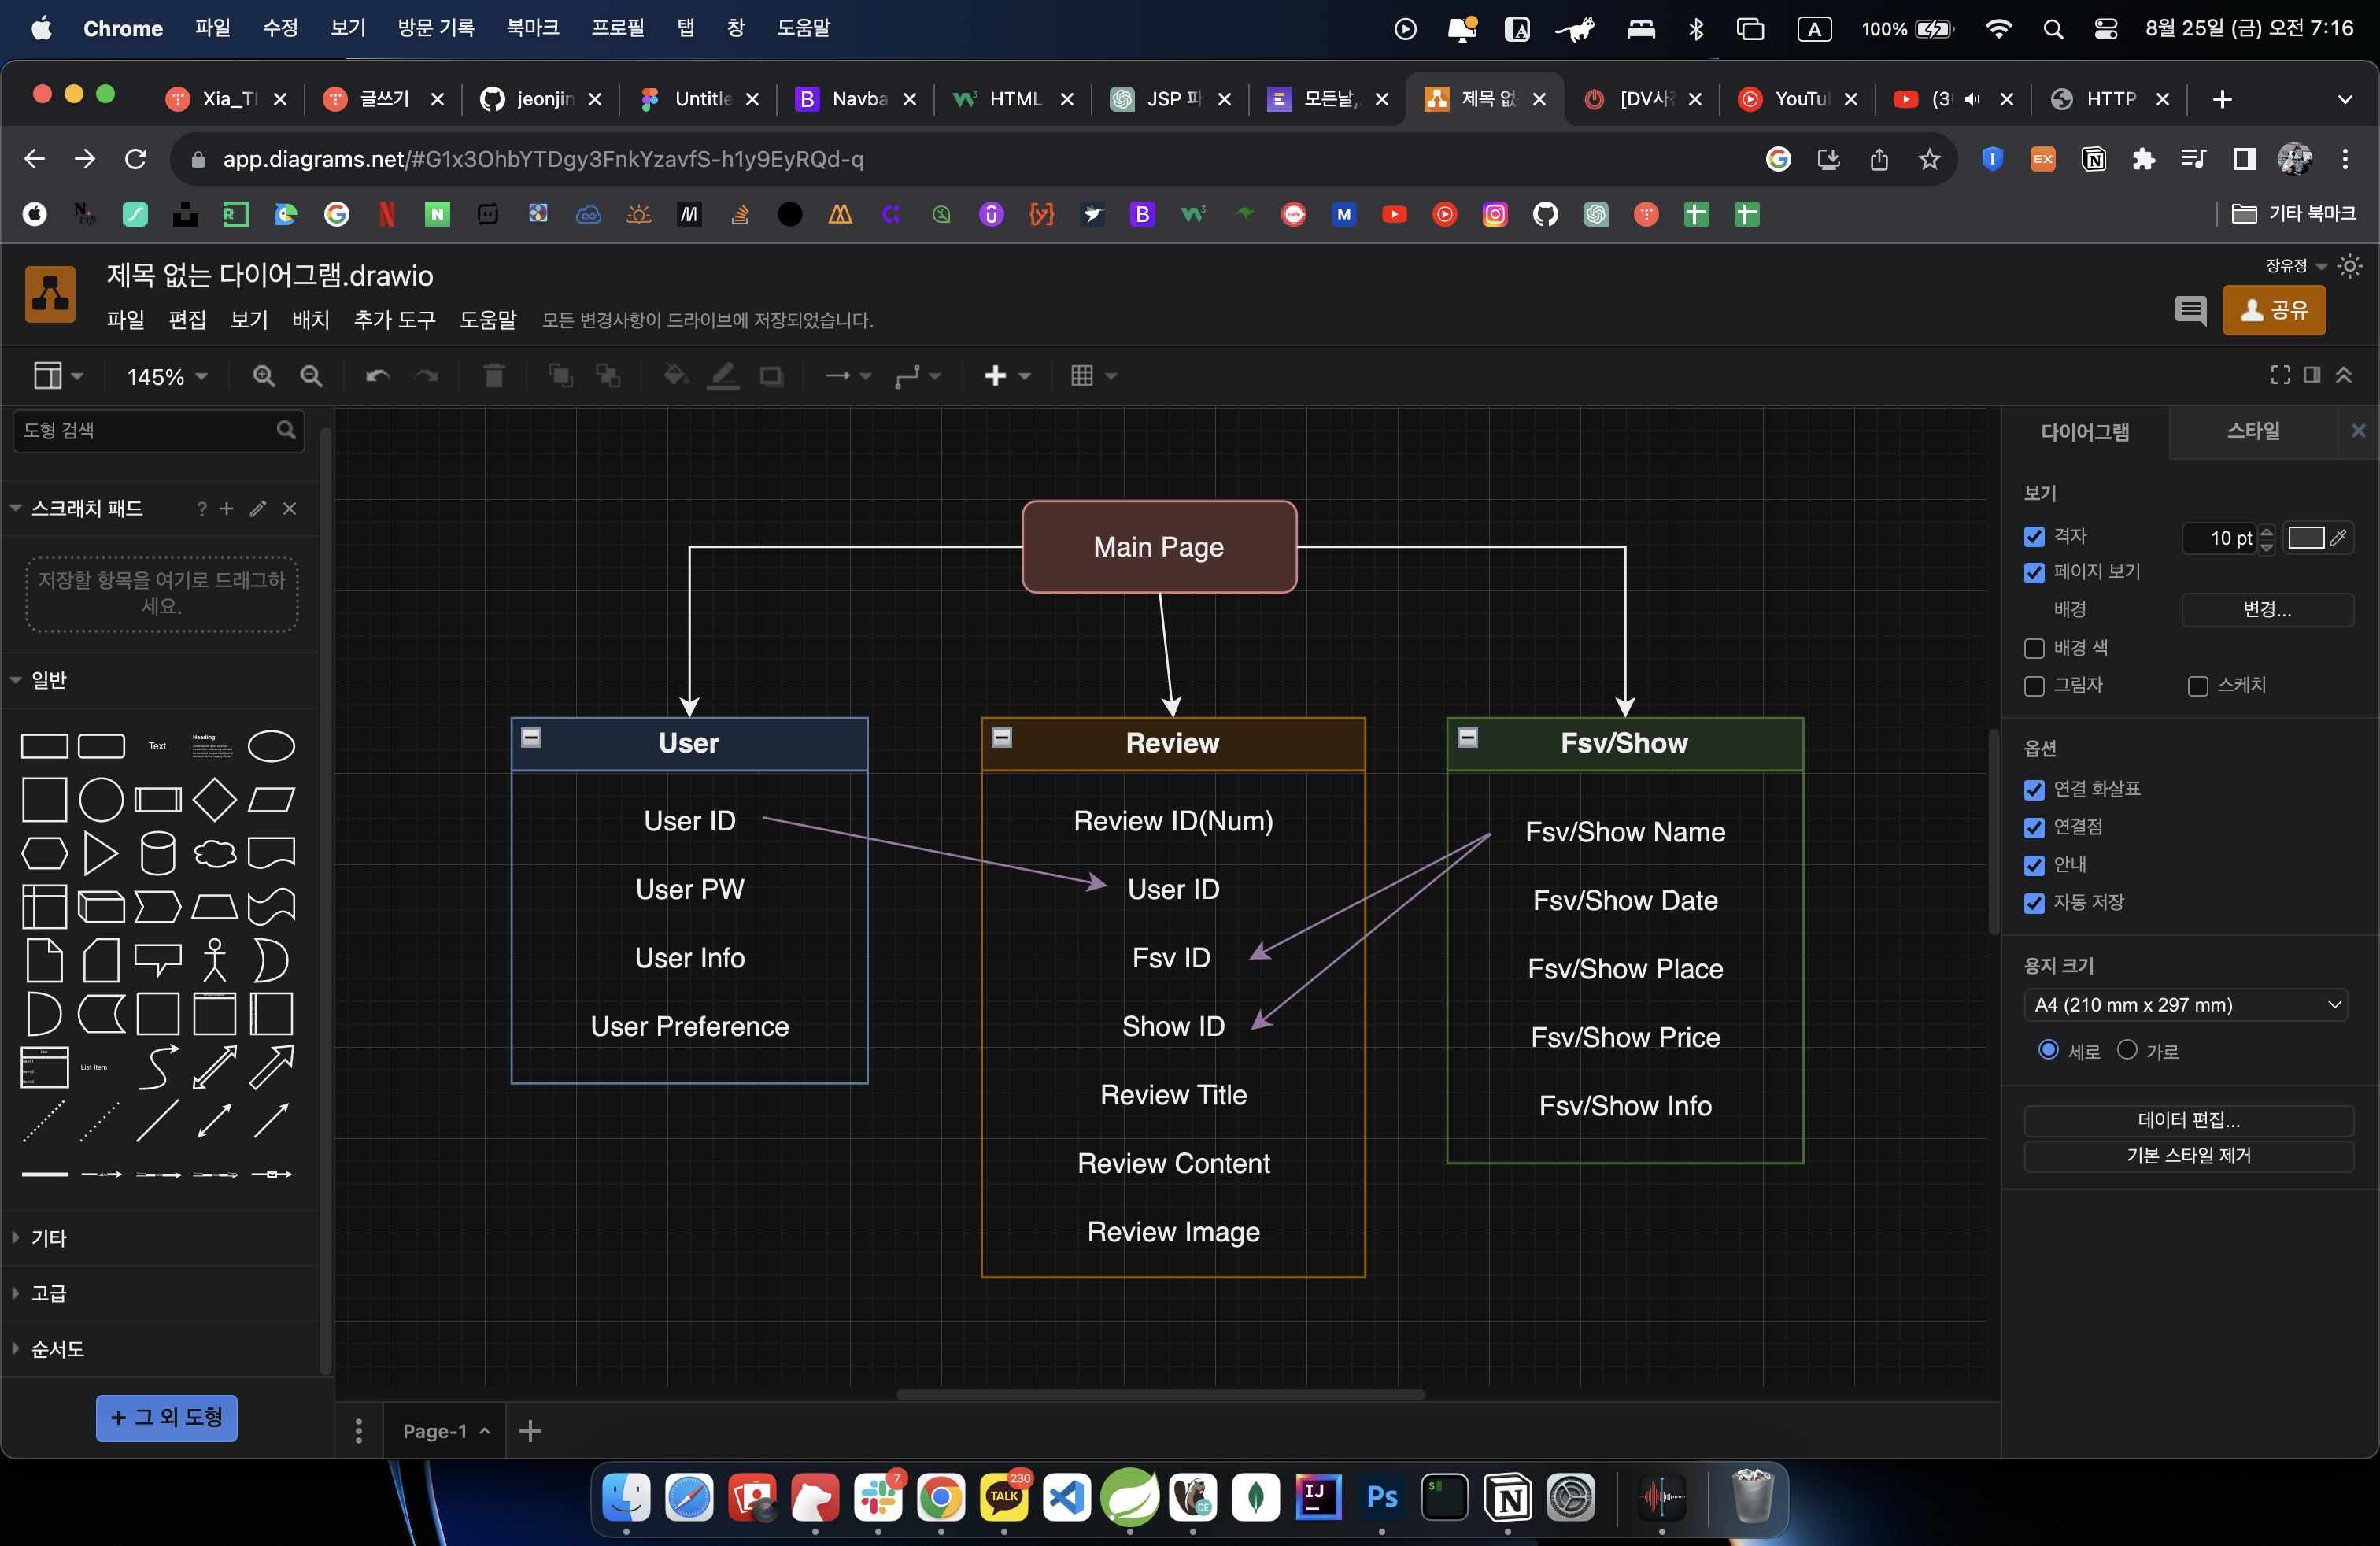
Task: Expand the 기타 shapes section
Action: (48, 1238)
